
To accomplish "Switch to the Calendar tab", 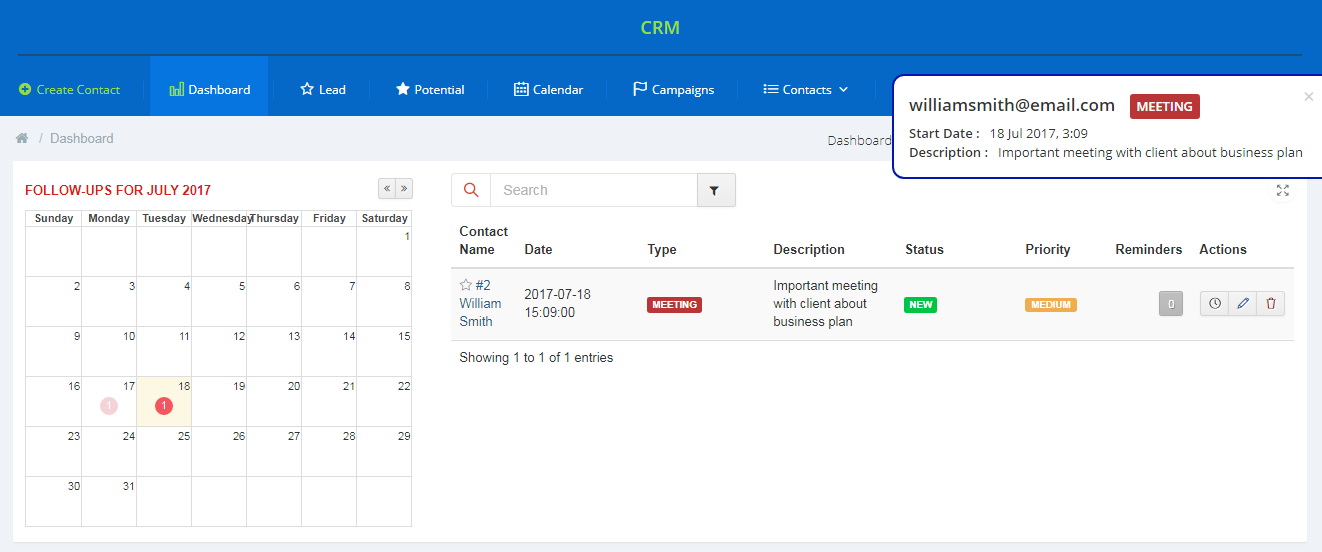I will [x=548, y=89].
